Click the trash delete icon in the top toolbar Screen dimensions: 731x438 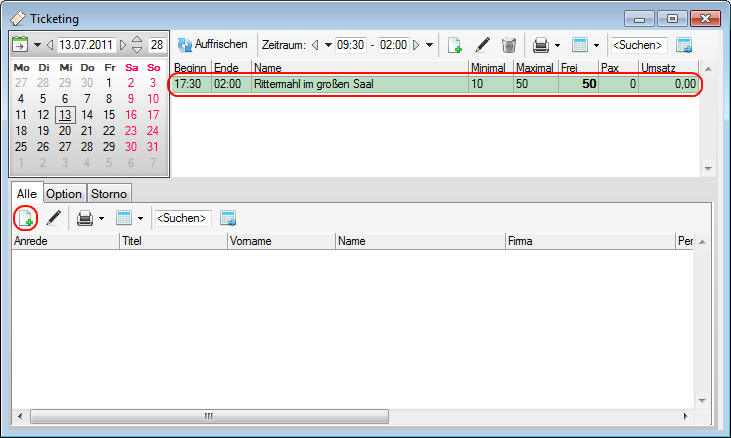tap(509, 45)
